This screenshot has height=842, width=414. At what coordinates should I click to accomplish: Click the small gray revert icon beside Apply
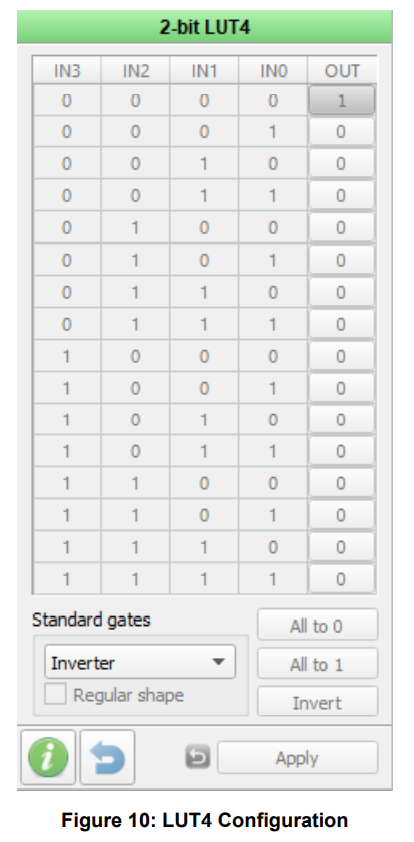pyautogui.click(x=198, y=757)
